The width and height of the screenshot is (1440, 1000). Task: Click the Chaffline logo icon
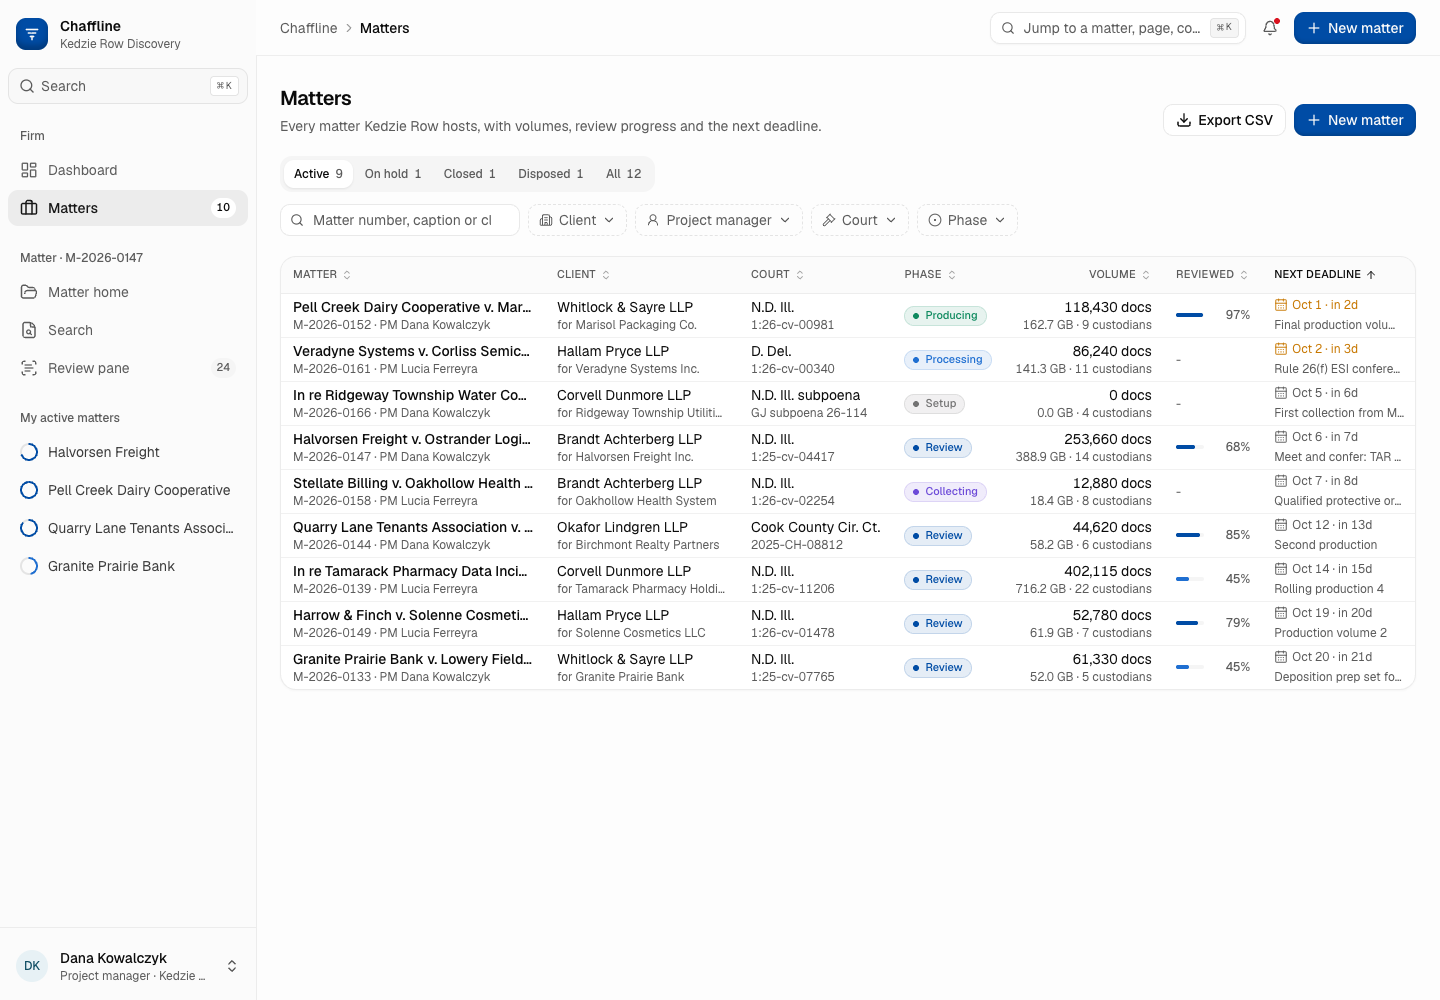click(32, 34)
